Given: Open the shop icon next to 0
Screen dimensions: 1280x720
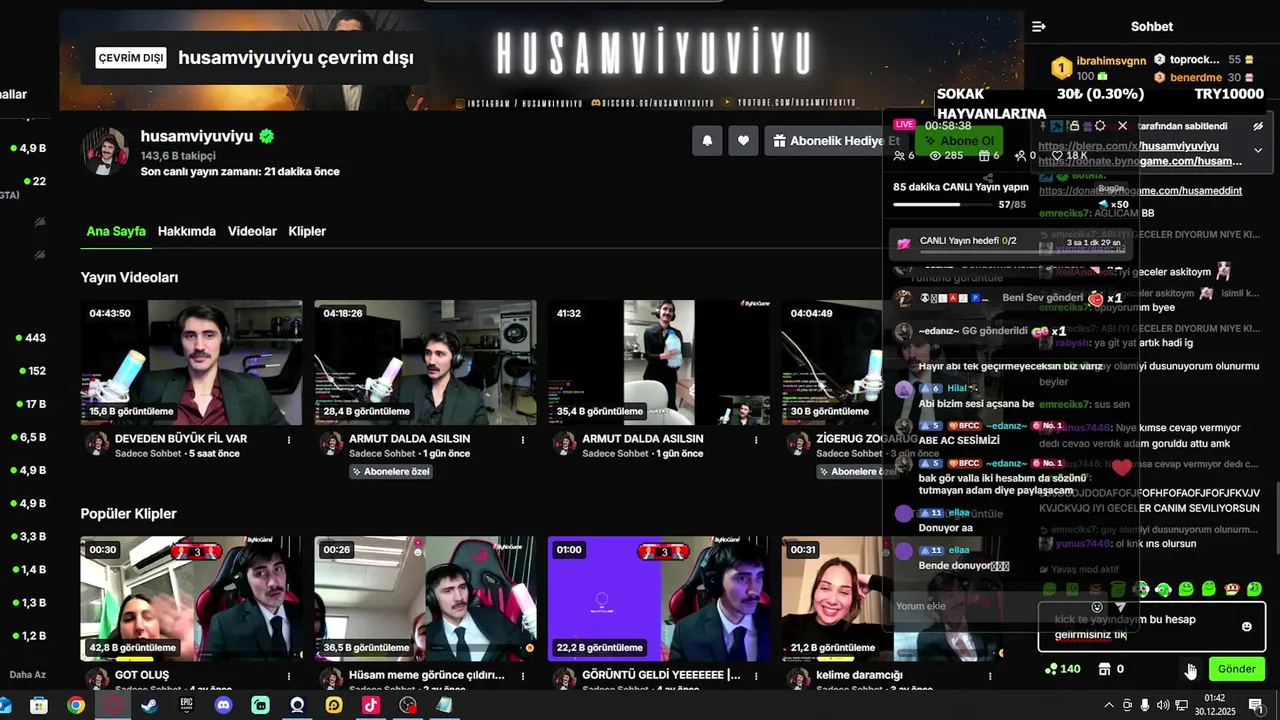Looking at the screenshot, I should 1104,669.
